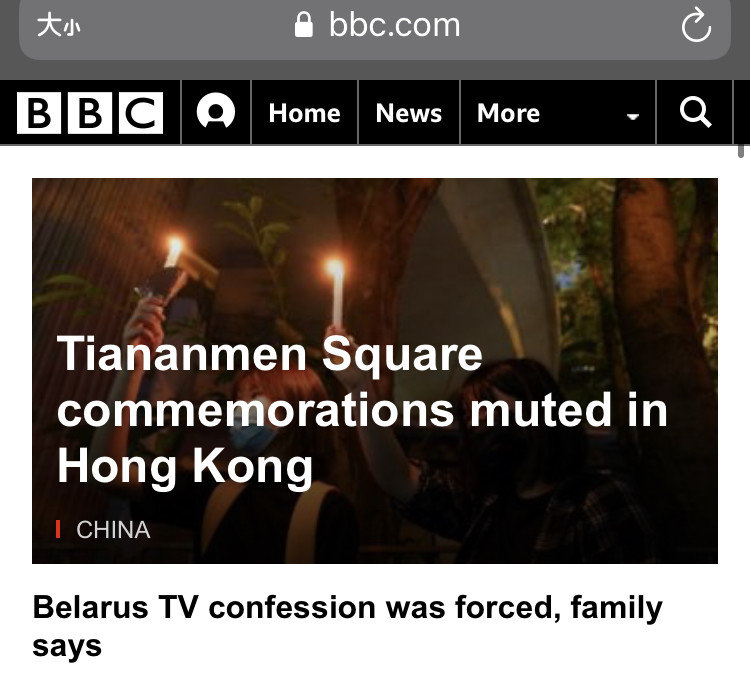Image resolution: width=750 pixels, height=679 pixels.
Task: Click the raised candle in lead image
Action: [335, 295]
